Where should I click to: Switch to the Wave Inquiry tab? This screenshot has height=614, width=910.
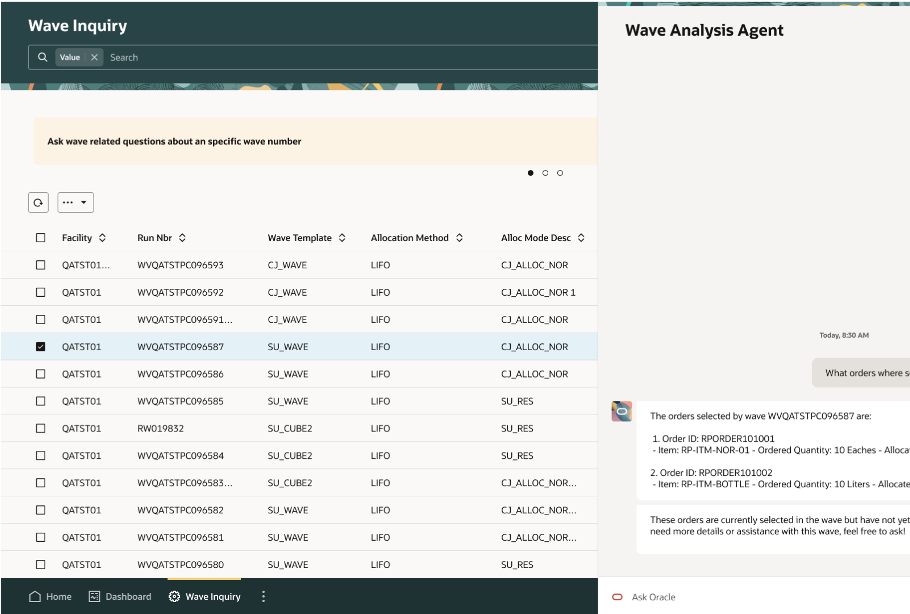point(204,597)
